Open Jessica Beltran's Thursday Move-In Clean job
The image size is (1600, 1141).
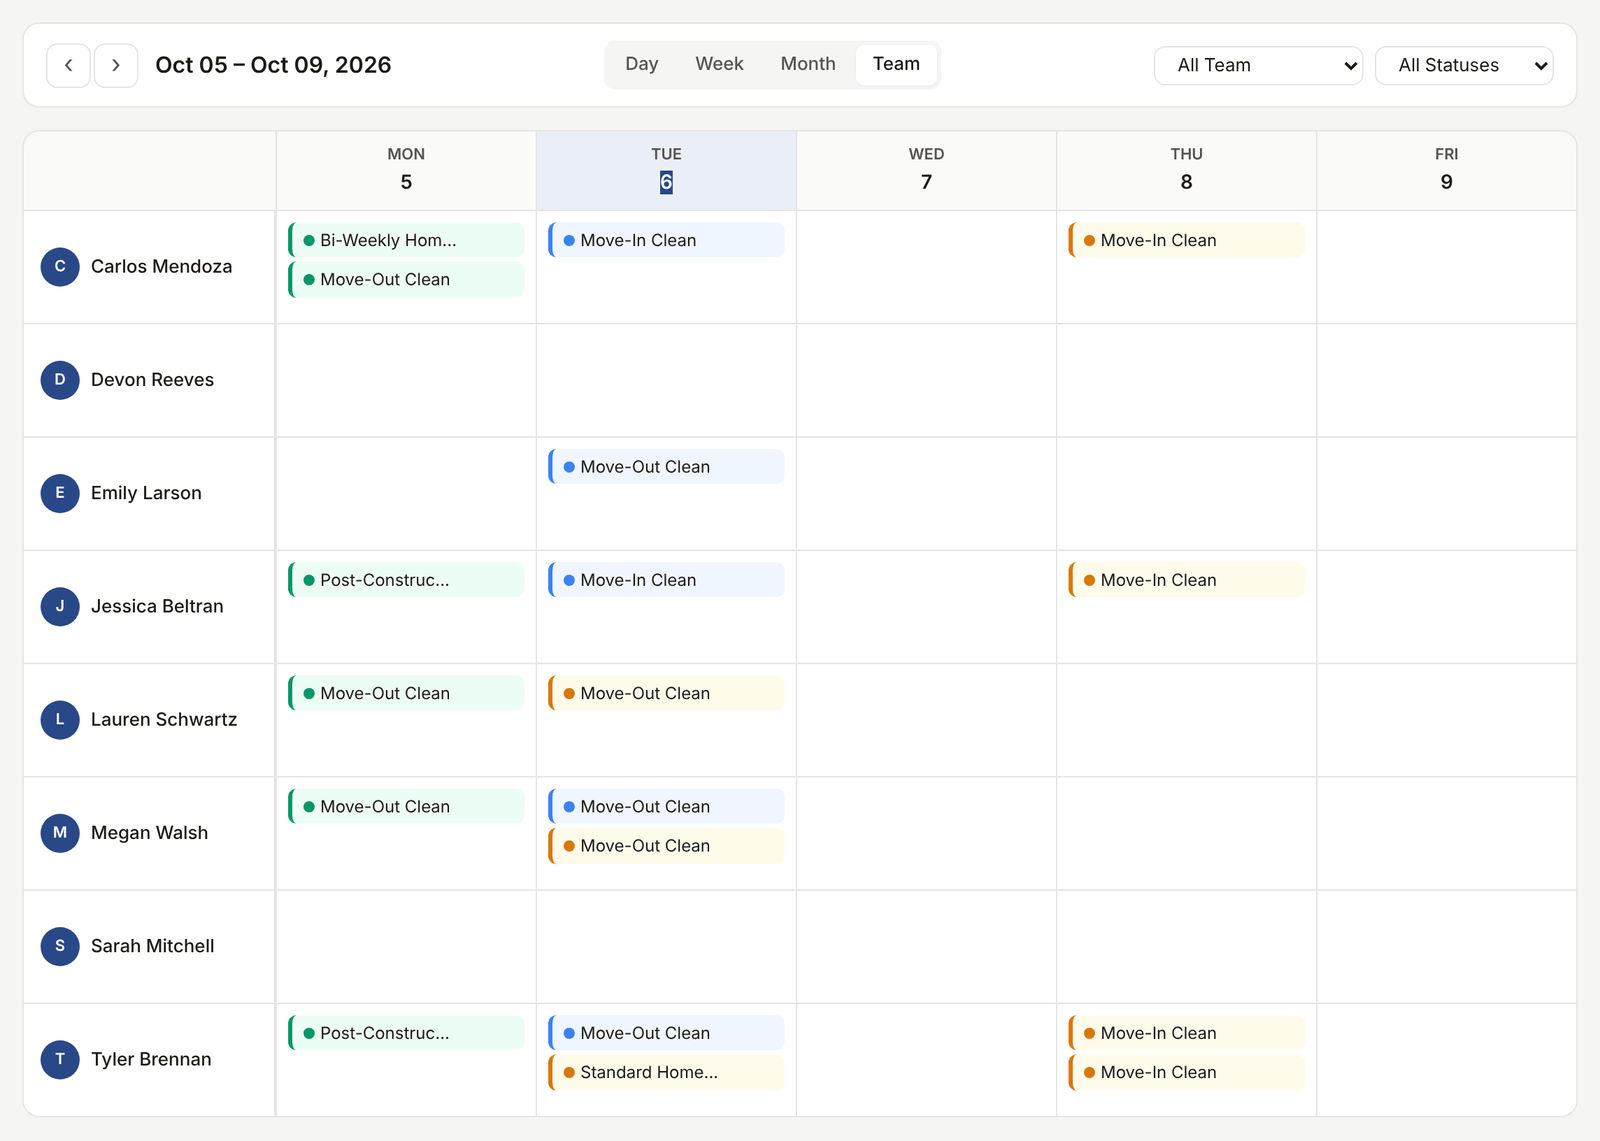click(x=1186, y=580)
